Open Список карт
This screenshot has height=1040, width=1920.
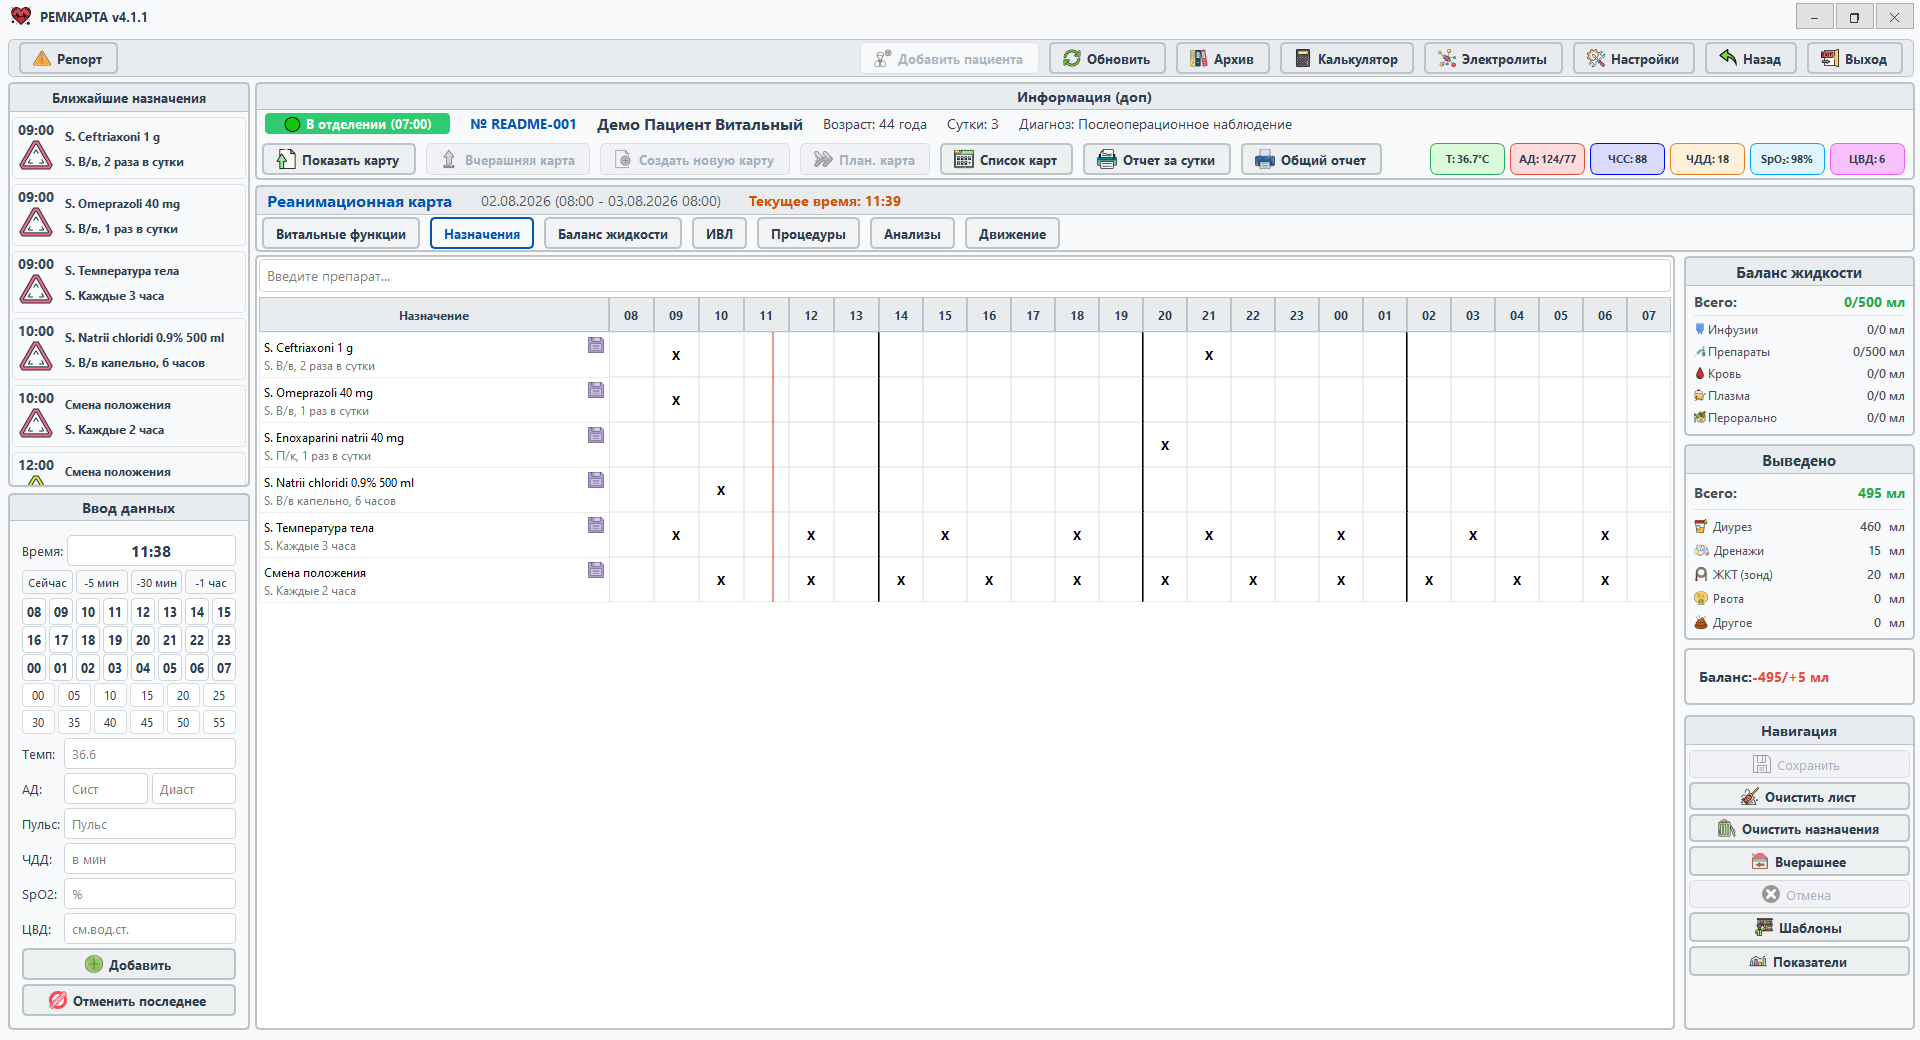tap(1006, 160)
